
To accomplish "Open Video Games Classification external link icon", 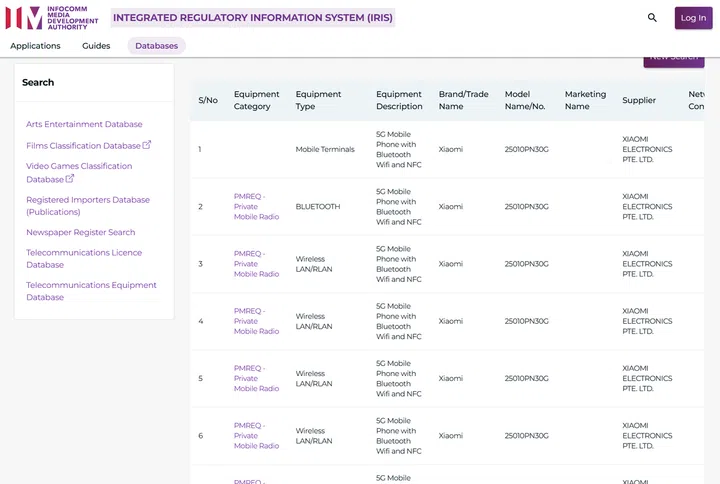I will (x=70, y=179).
